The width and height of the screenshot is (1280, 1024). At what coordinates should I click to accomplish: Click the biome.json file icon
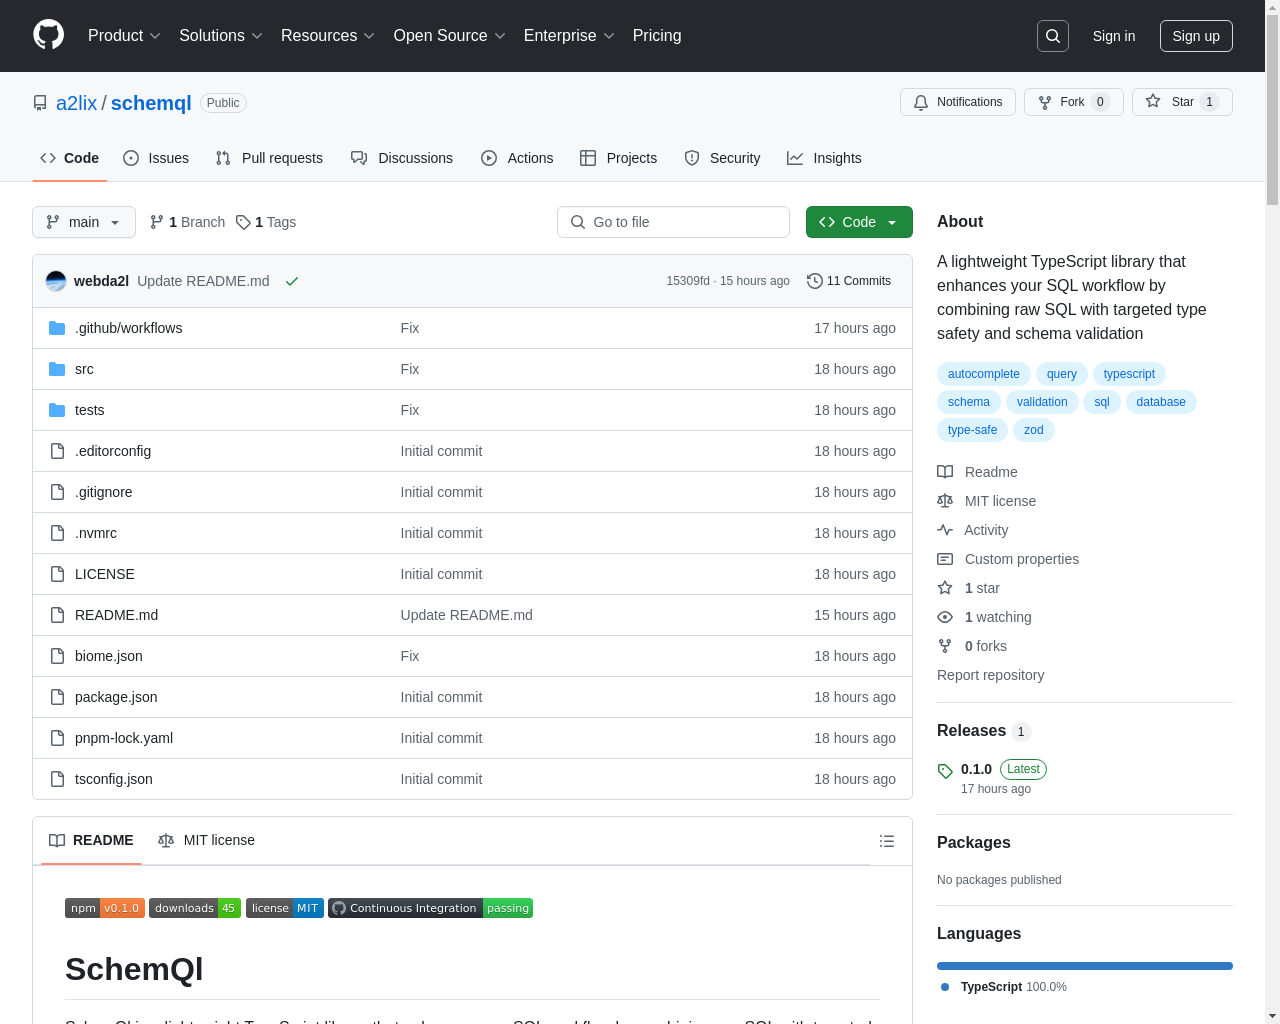pos(57,656)
